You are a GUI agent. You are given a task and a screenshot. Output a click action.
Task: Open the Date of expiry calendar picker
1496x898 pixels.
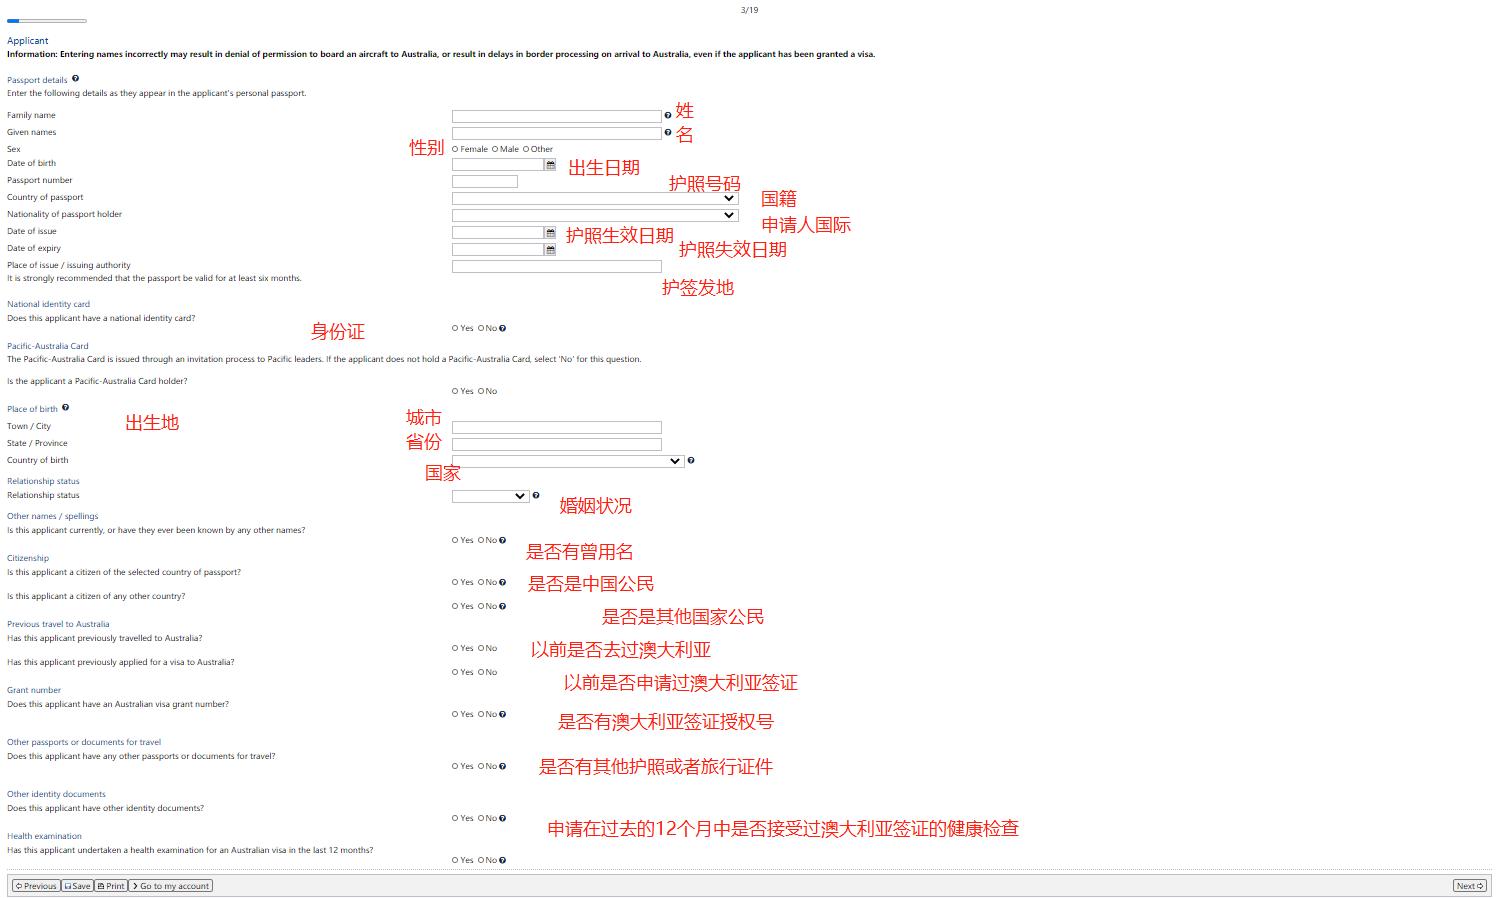coord(550,249)
